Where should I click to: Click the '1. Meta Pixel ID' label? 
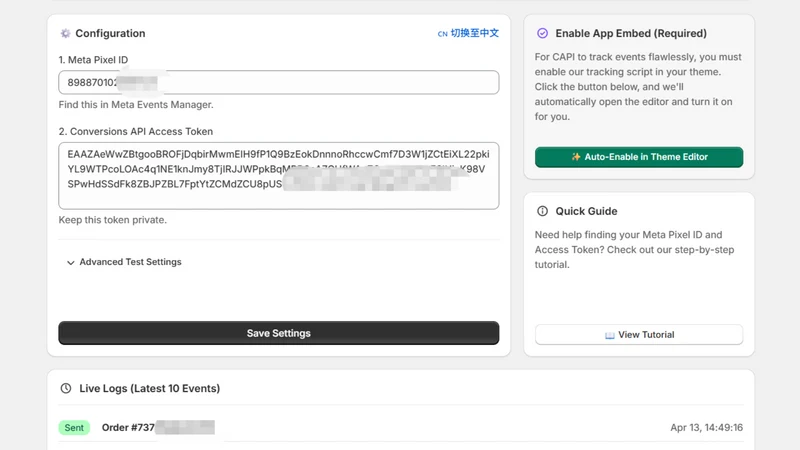93,60
